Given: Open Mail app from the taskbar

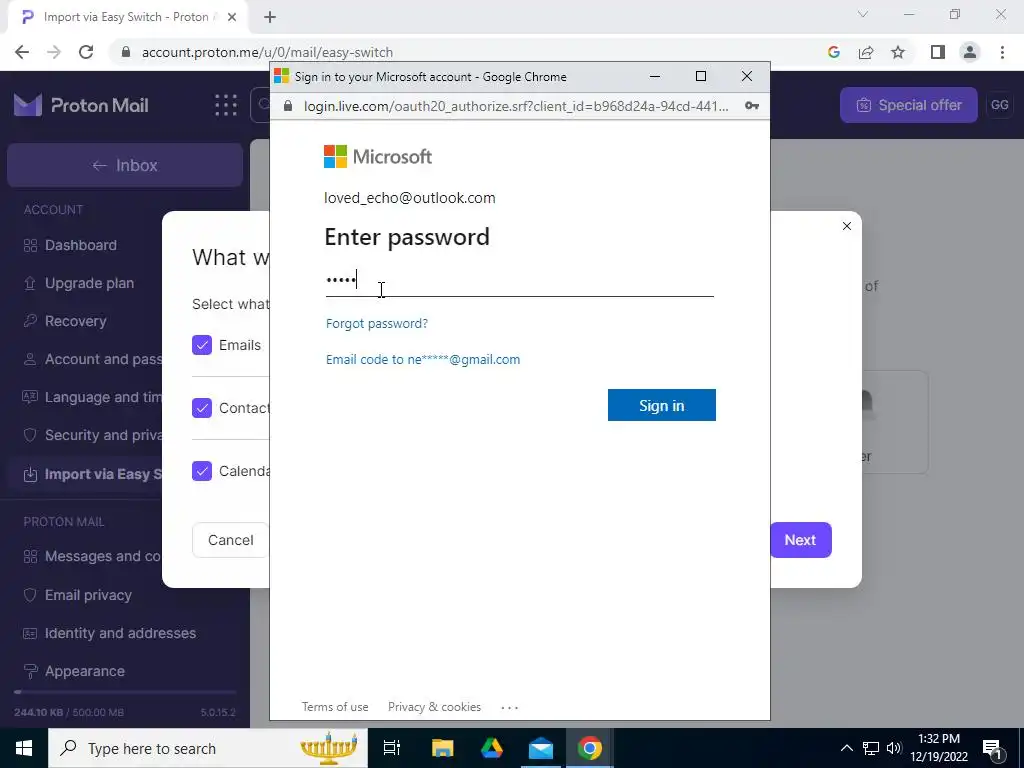Looking at the screenshot, I should click(x=541, y=748).
